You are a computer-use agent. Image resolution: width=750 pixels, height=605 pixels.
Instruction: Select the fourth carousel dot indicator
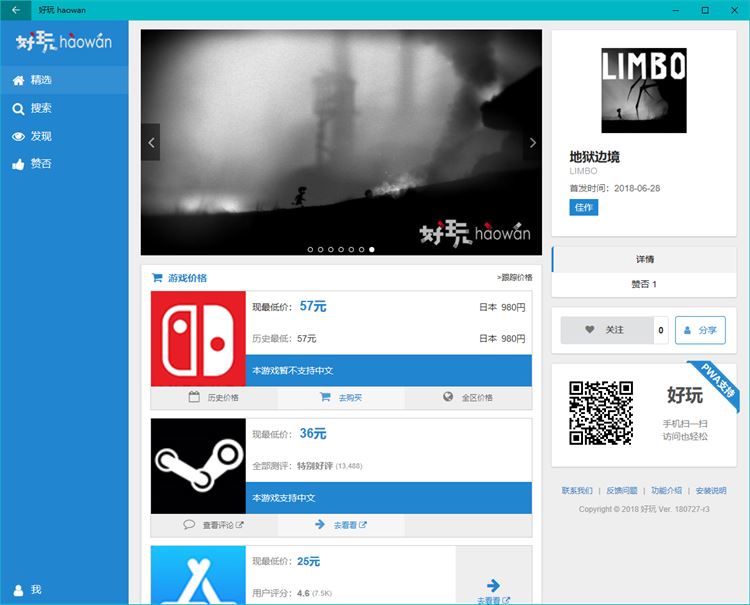(341, 249)
